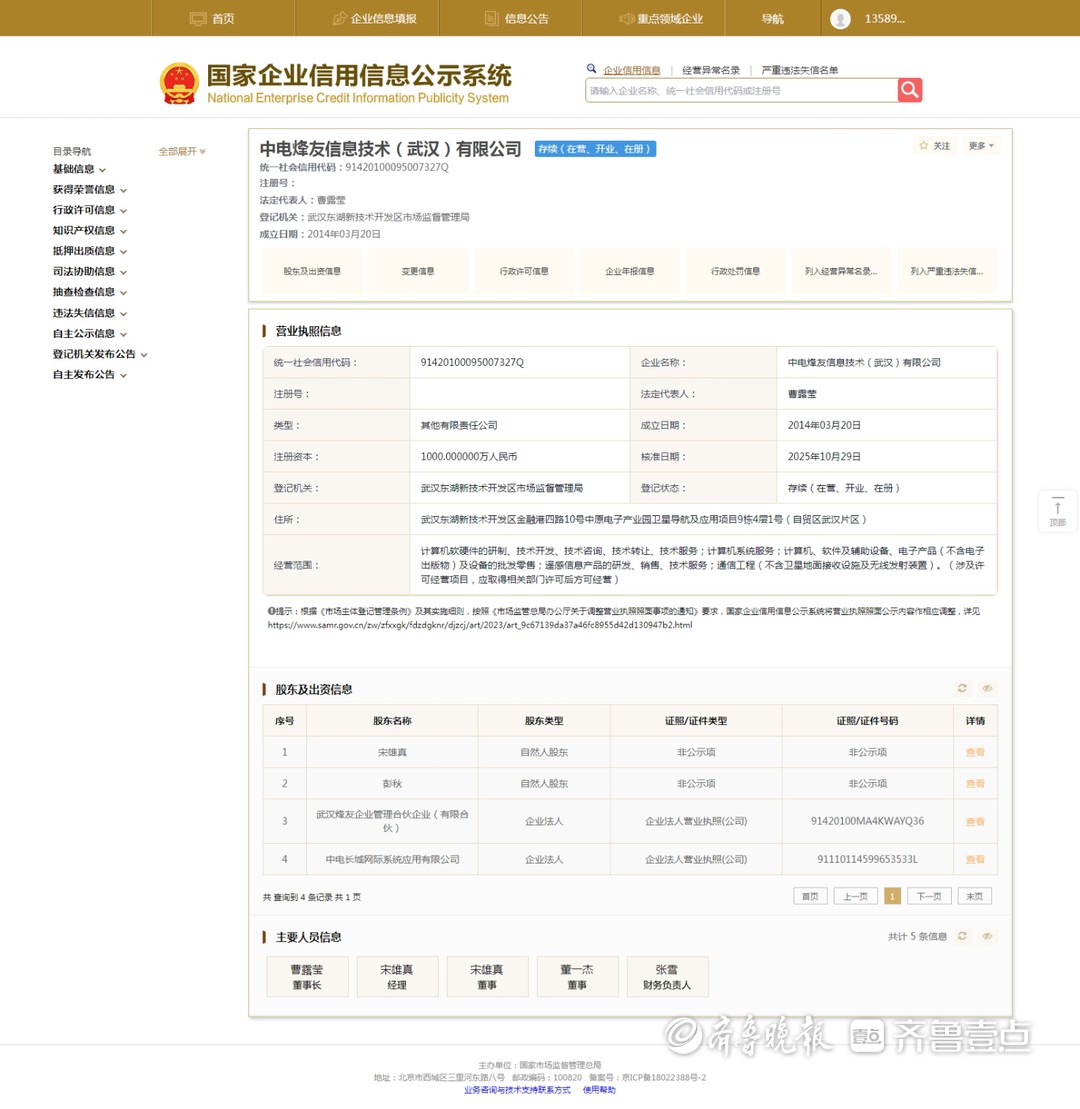Image resolution: width=1080 pixels, height=1109 pixels.
Task: Toggle visibility eye in 股东及出资信息 header
Action: click(987, 688)
